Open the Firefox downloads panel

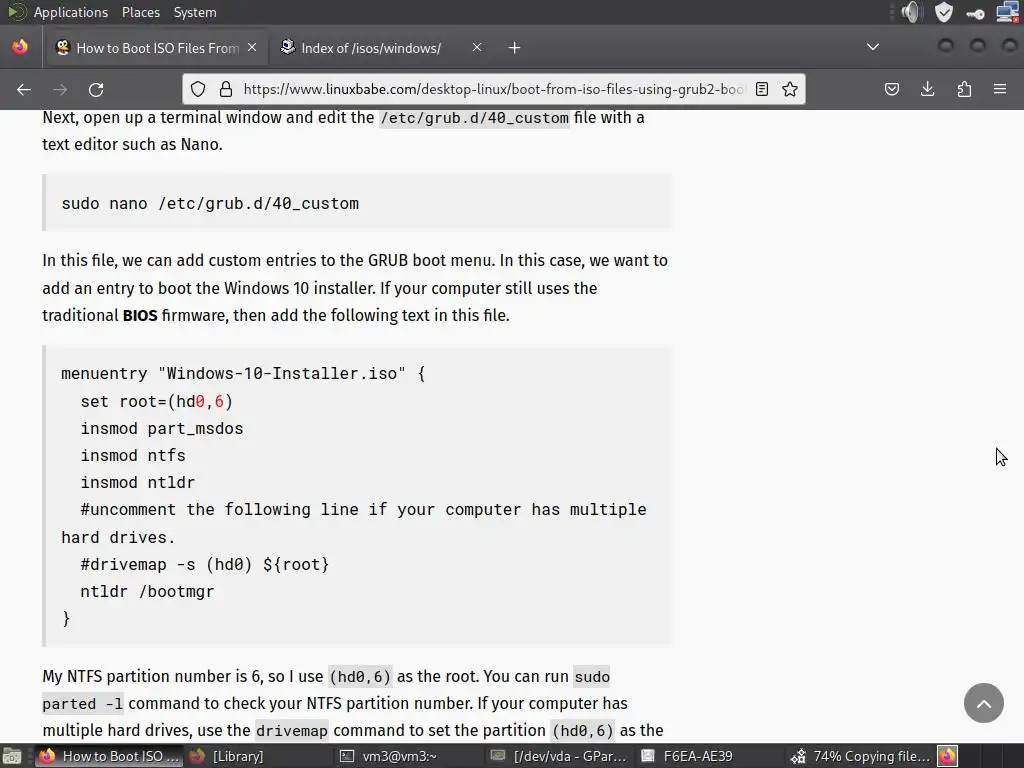pos(927,89)
